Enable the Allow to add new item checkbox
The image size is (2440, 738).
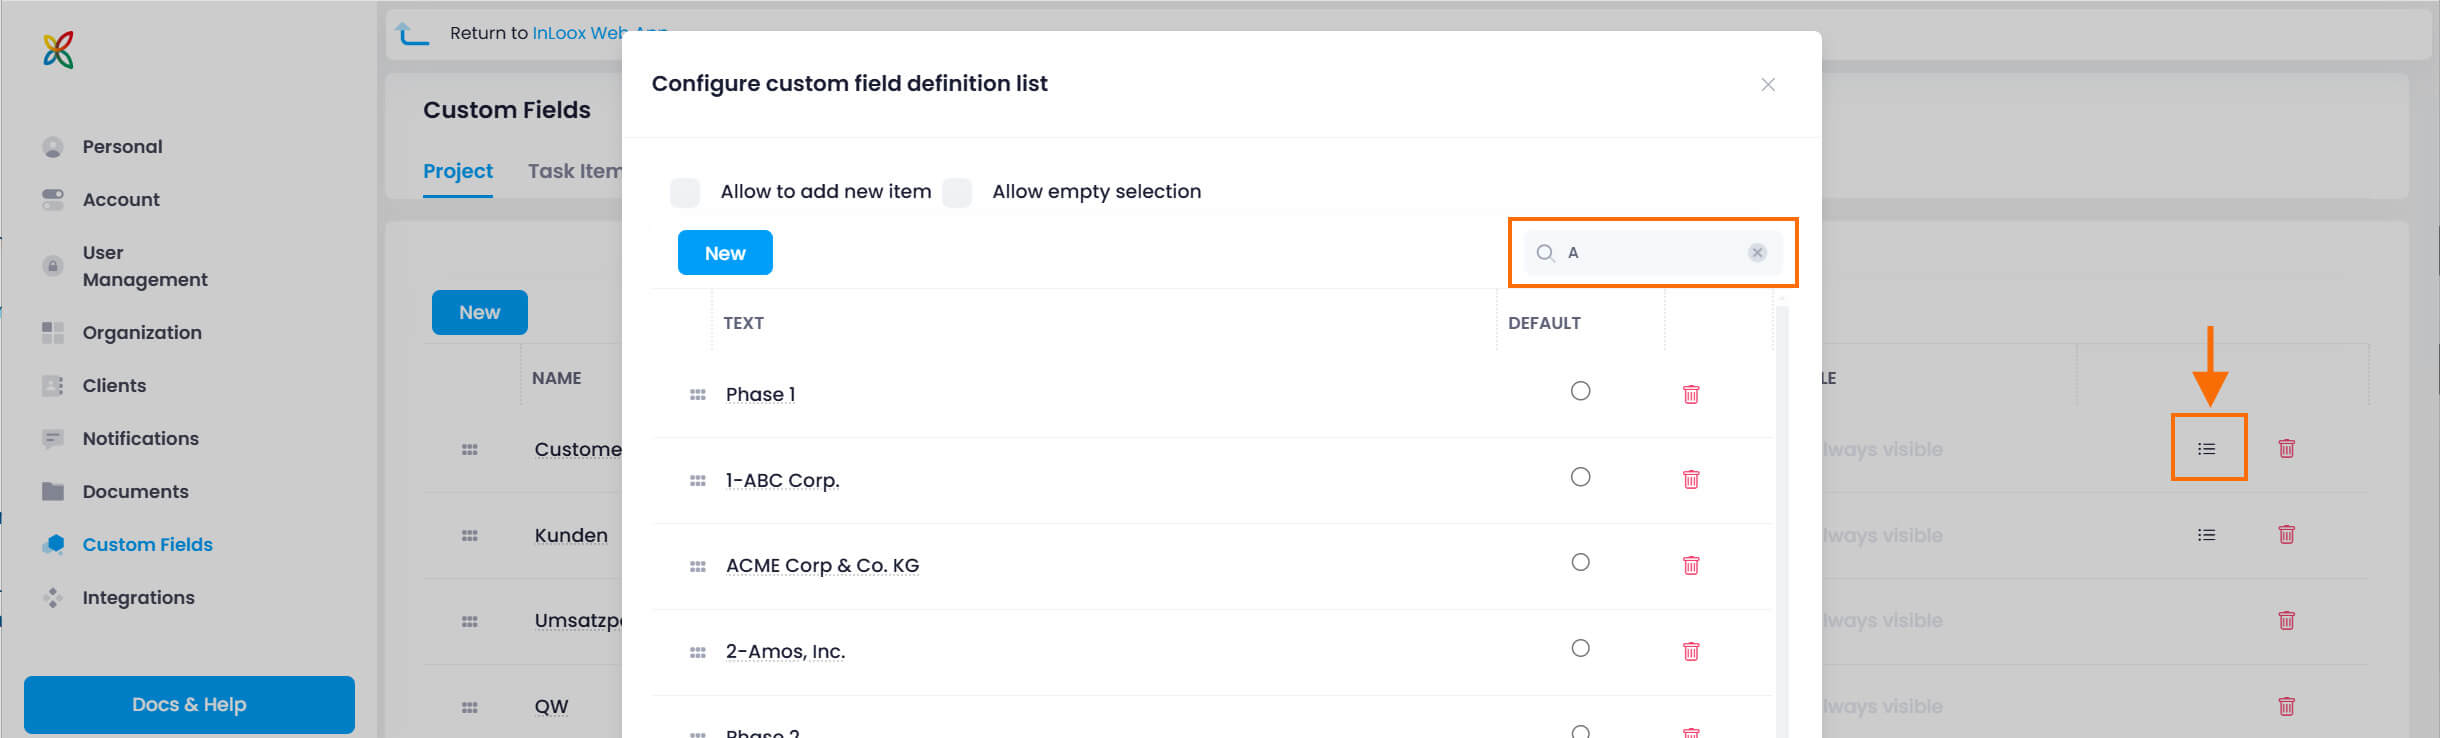coord(685,191)
